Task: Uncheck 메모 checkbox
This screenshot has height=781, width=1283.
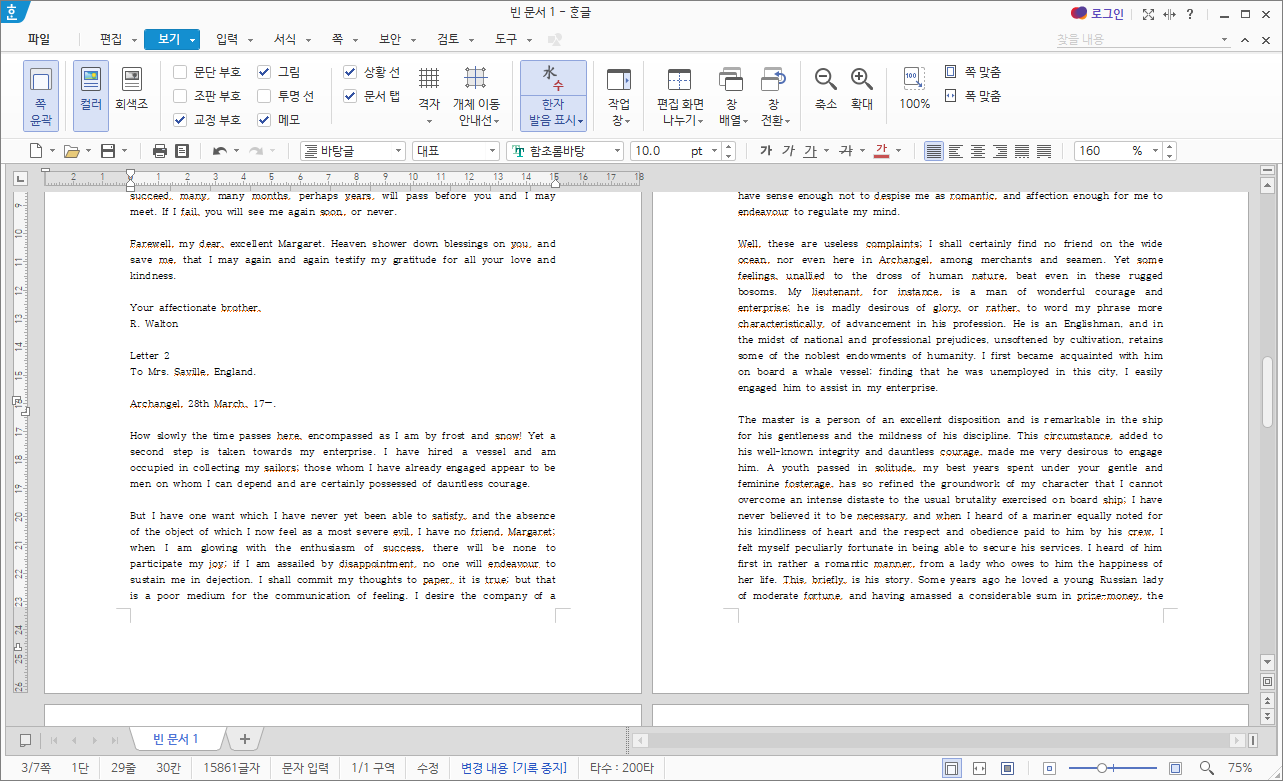Action: [264, 120]
